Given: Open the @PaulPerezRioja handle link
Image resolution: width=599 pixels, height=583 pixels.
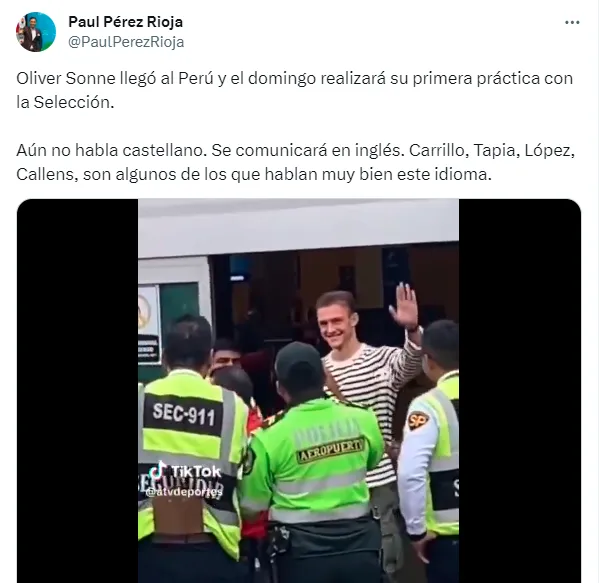Looking at the screenshot, I should (x=126, y=42).
